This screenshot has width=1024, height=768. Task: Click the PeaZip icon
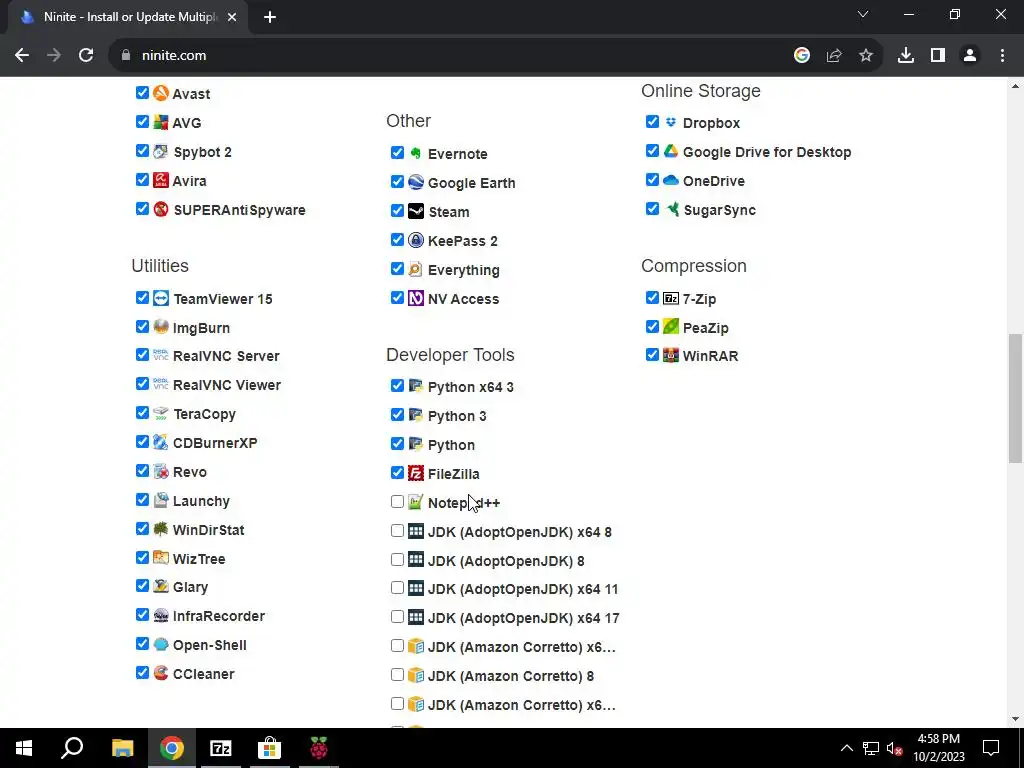point(671,327)
